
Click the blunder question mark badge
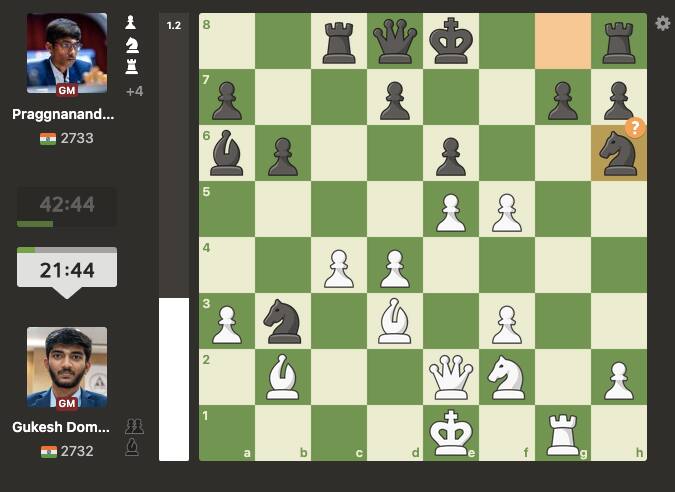(x=635, y=128)
